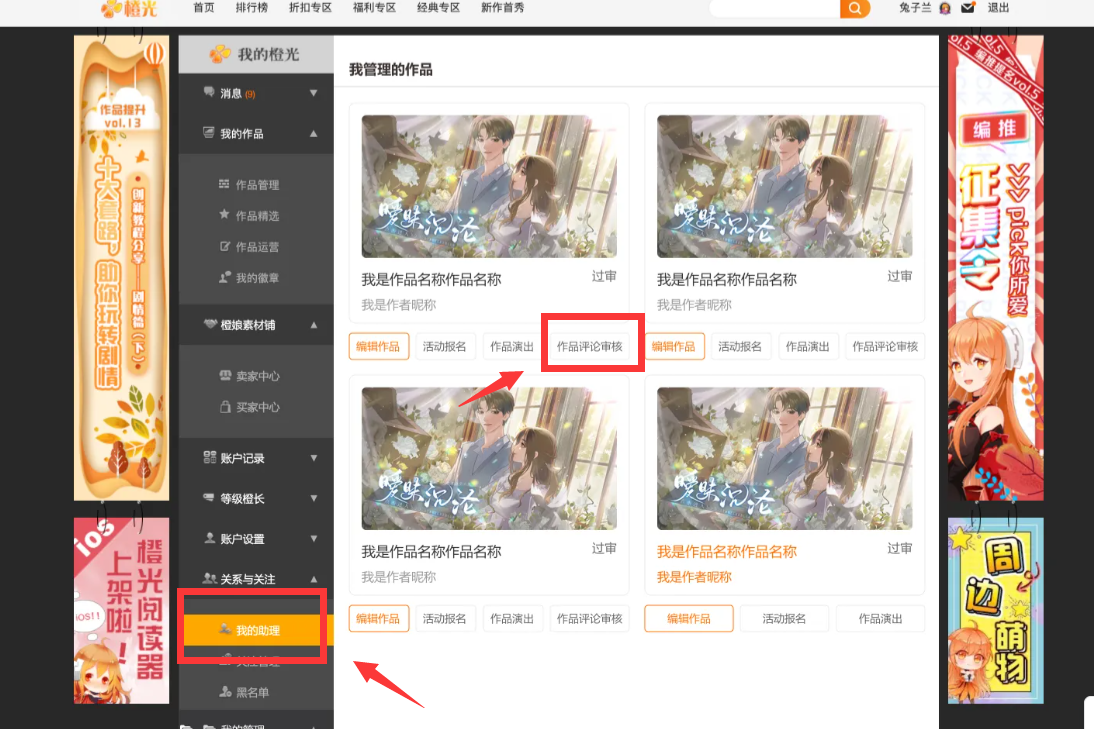
Task: Click the flower icon beside 我的橙光
Action: (x=220, y=54)
